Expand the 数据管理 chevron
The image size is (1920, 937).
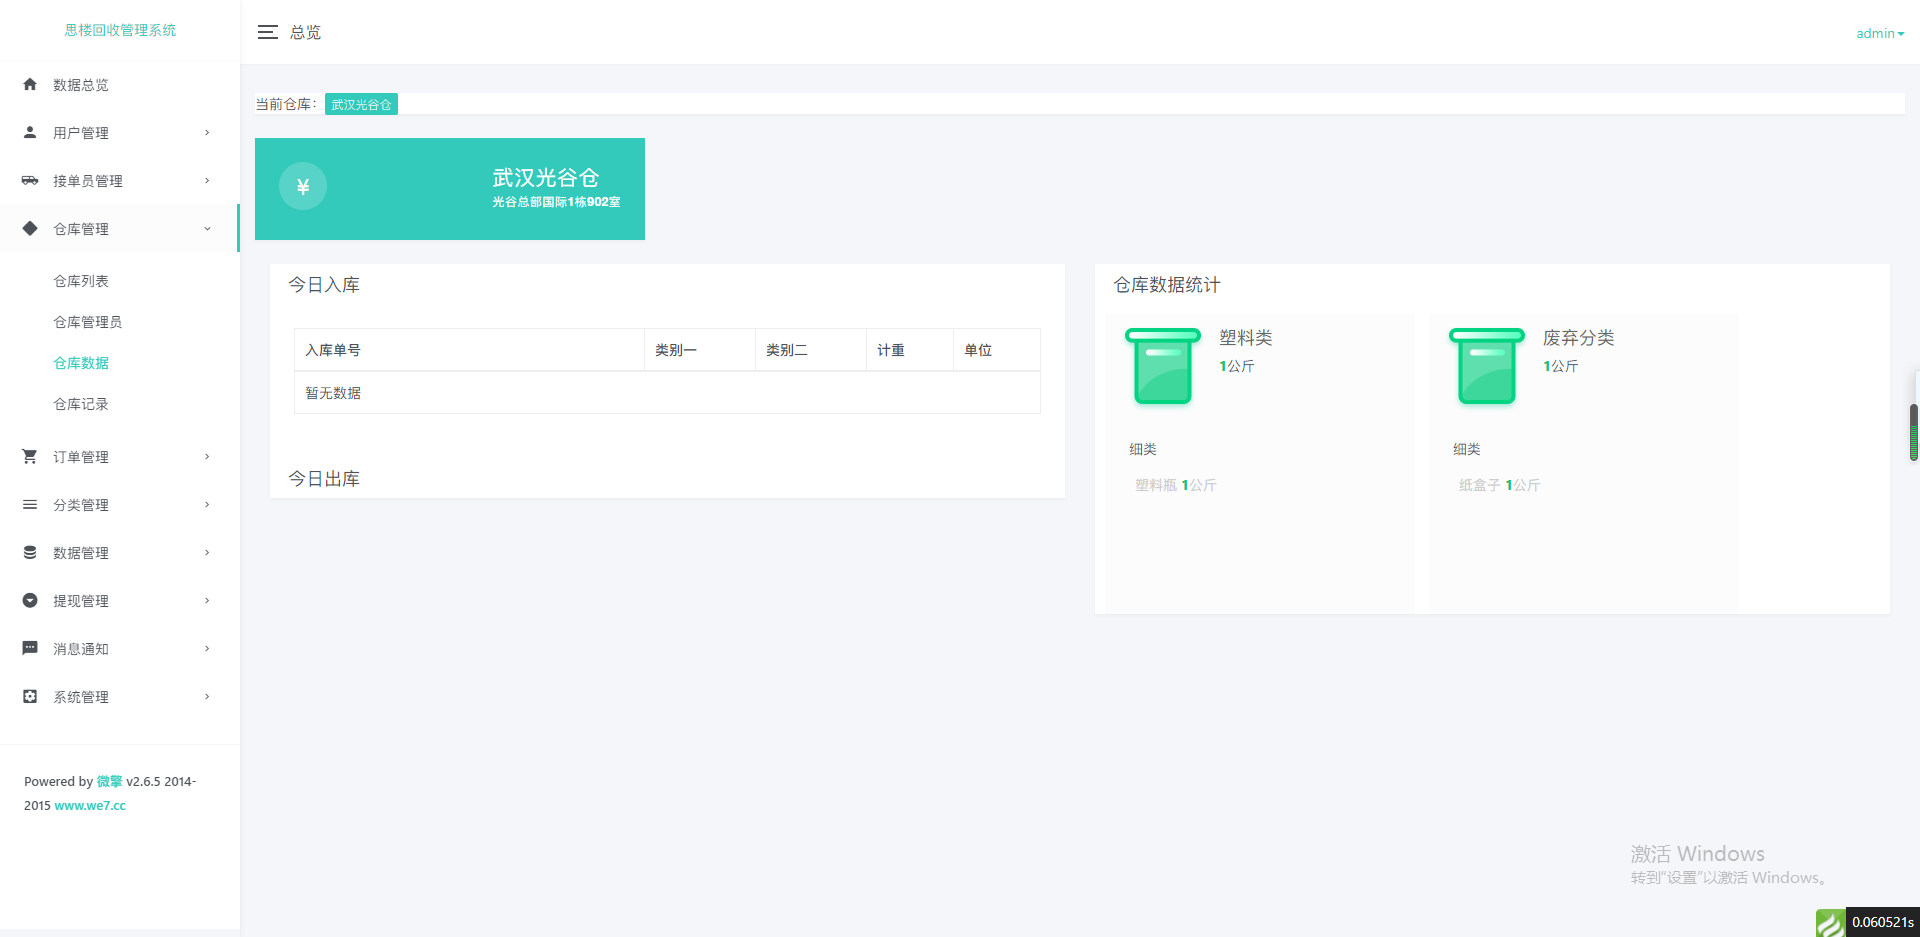click(x=207, y=552)
